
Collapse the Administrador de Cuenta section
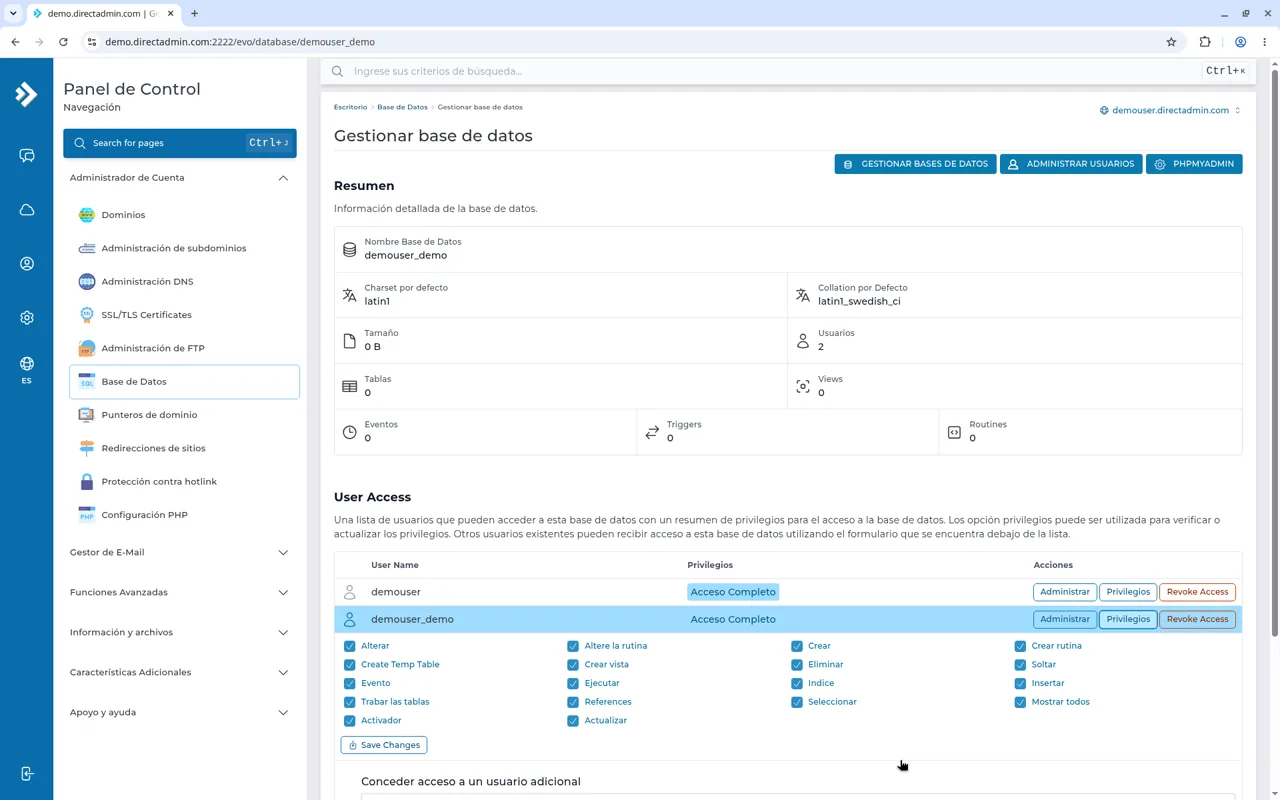click(x=180, y=178)
